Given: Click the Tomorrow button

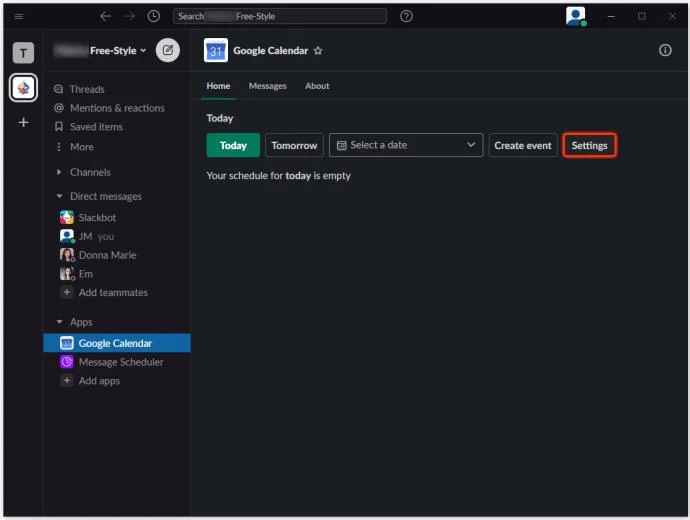Looking at the screenshot, I should coord(294,146).
